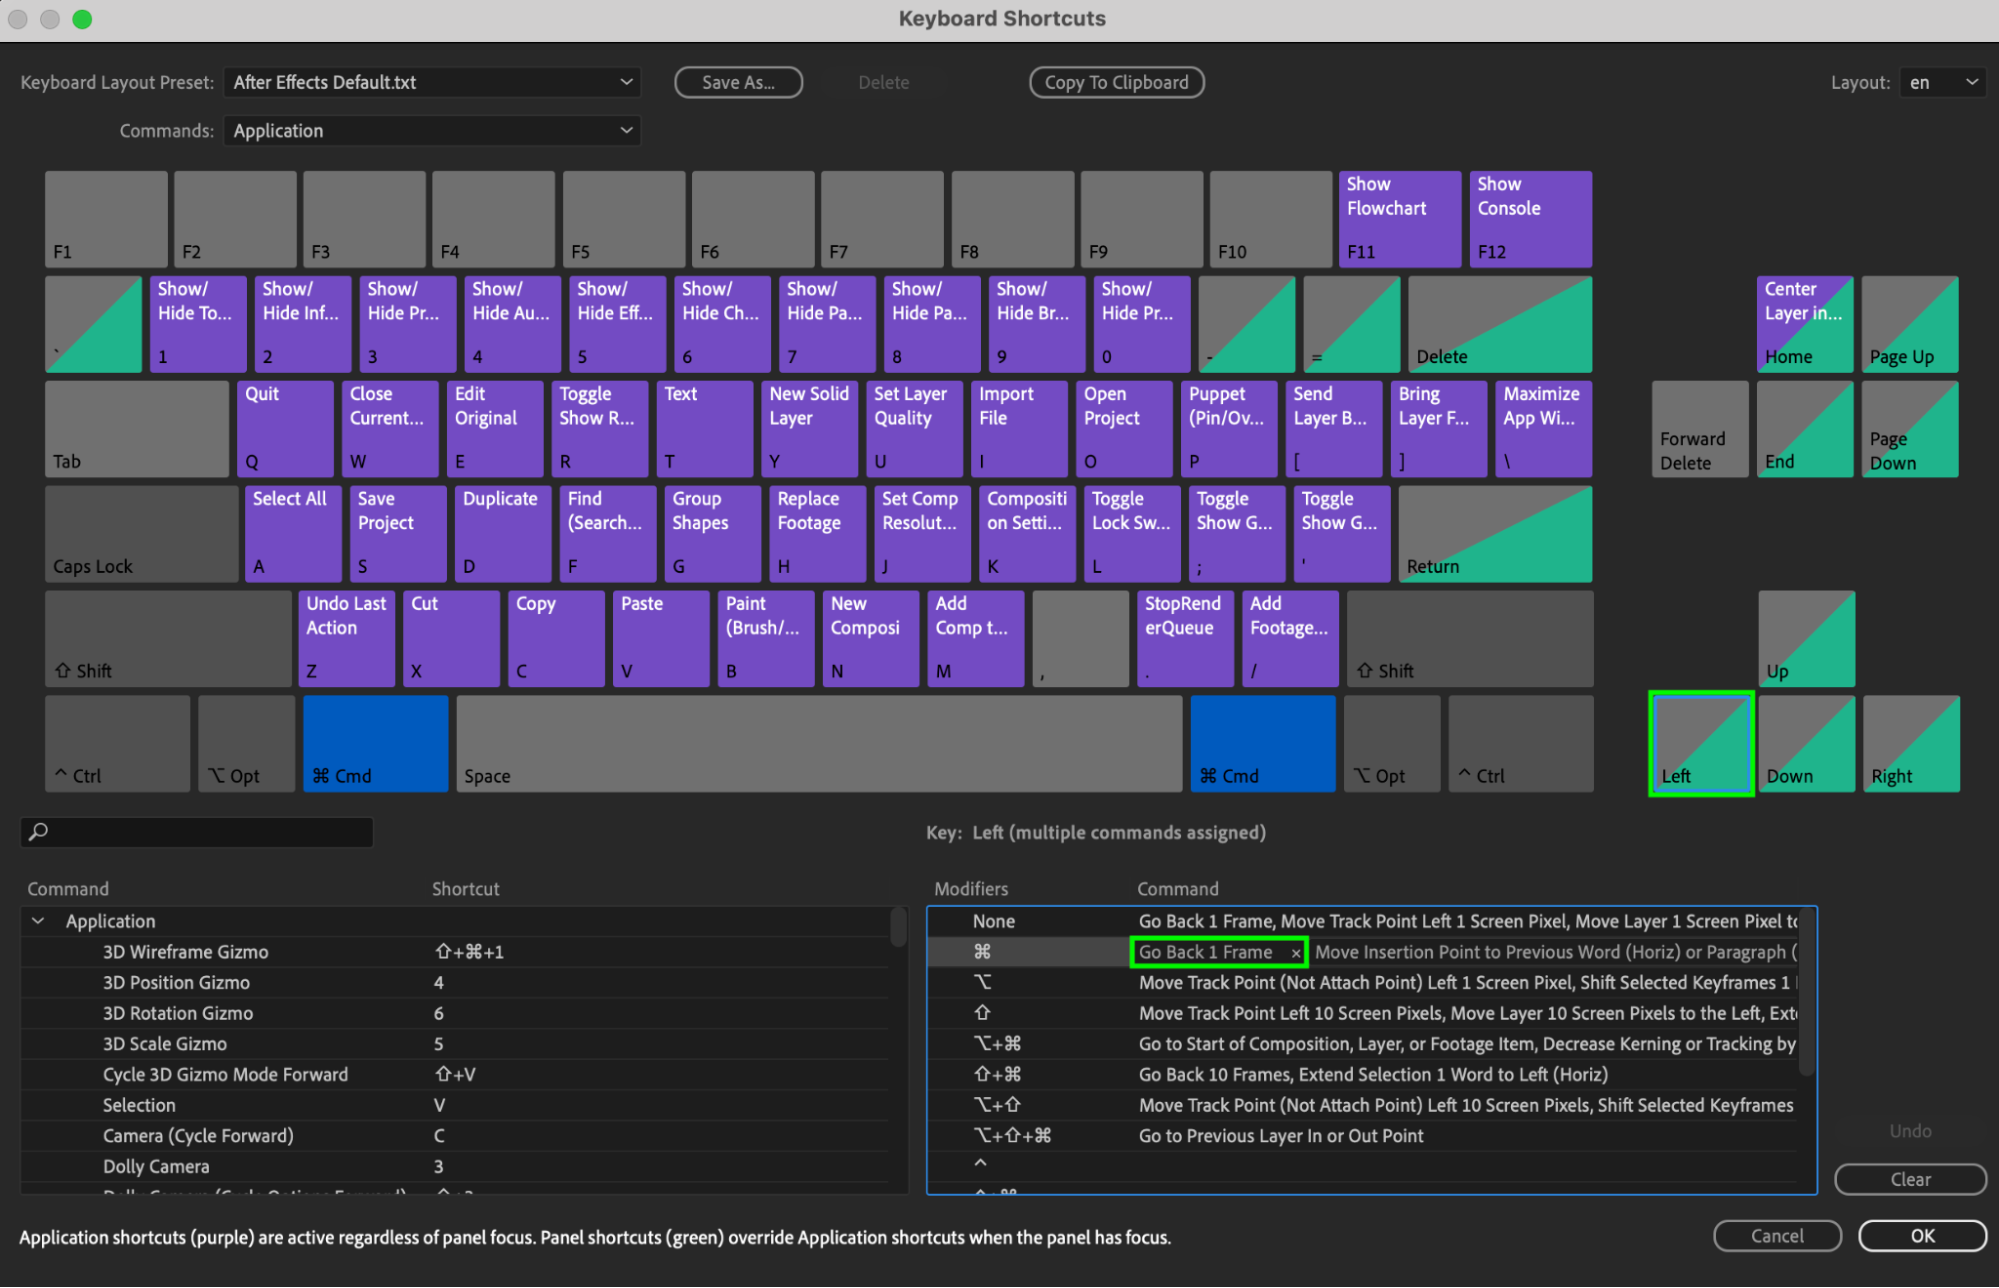The image size is (1999, 1288).
Task: Toggle the right Cmd modifier key
Action: pyautogui.click(x=1262, y=744)
